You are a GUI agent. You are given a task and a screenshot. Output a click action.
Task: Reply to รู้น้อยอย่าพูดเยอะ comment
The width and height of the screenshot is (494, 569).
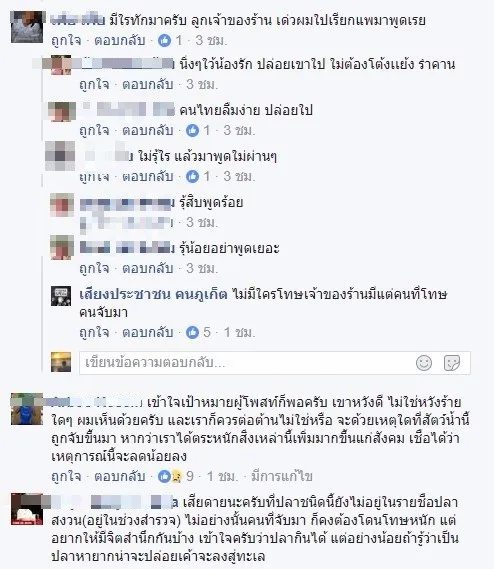[x=147, y=269]
